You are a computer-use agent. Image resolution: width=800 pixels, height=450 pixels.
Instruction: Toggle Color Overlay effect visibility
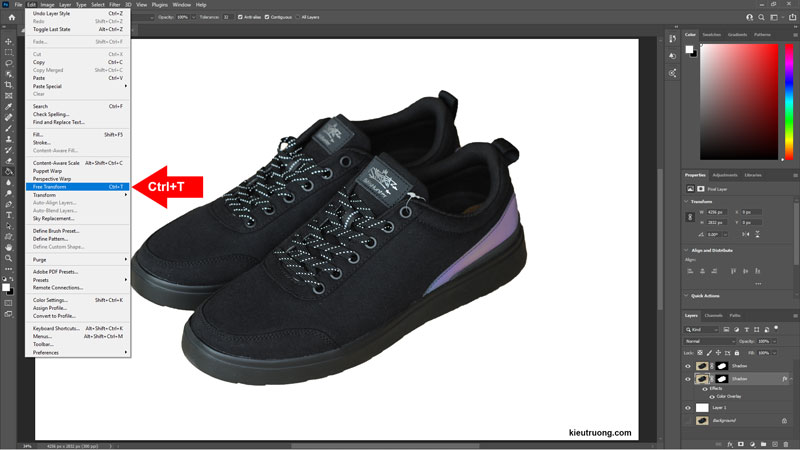(712, 396)
